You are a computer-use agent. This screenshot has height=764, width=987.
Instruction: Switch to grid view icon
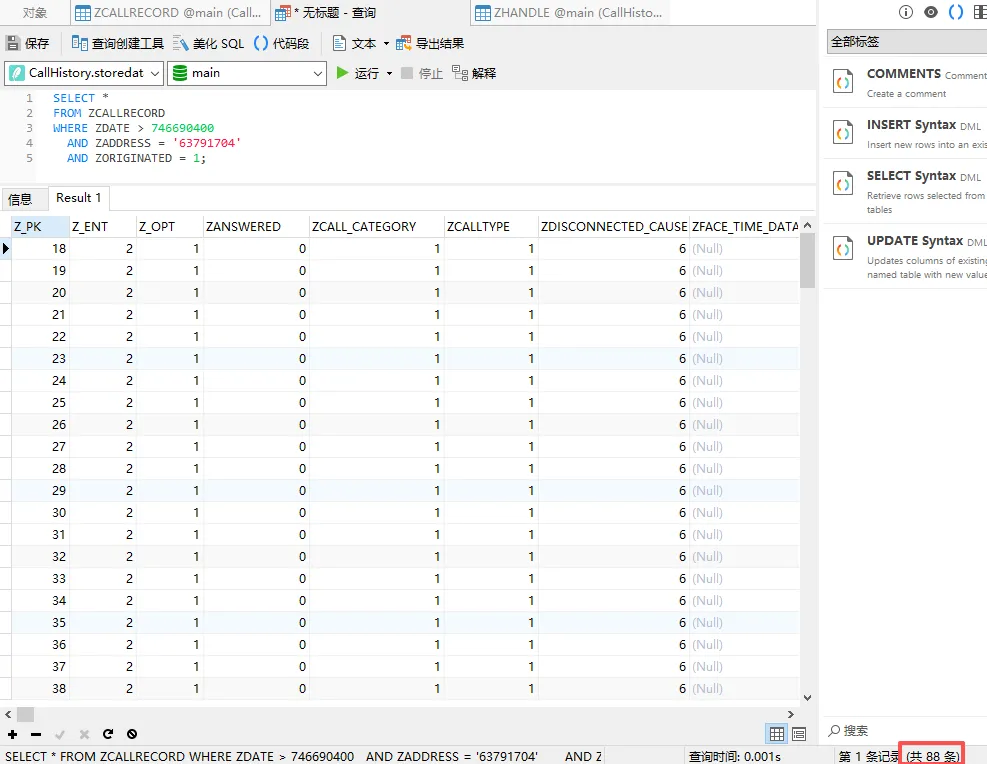click(777, 734)
